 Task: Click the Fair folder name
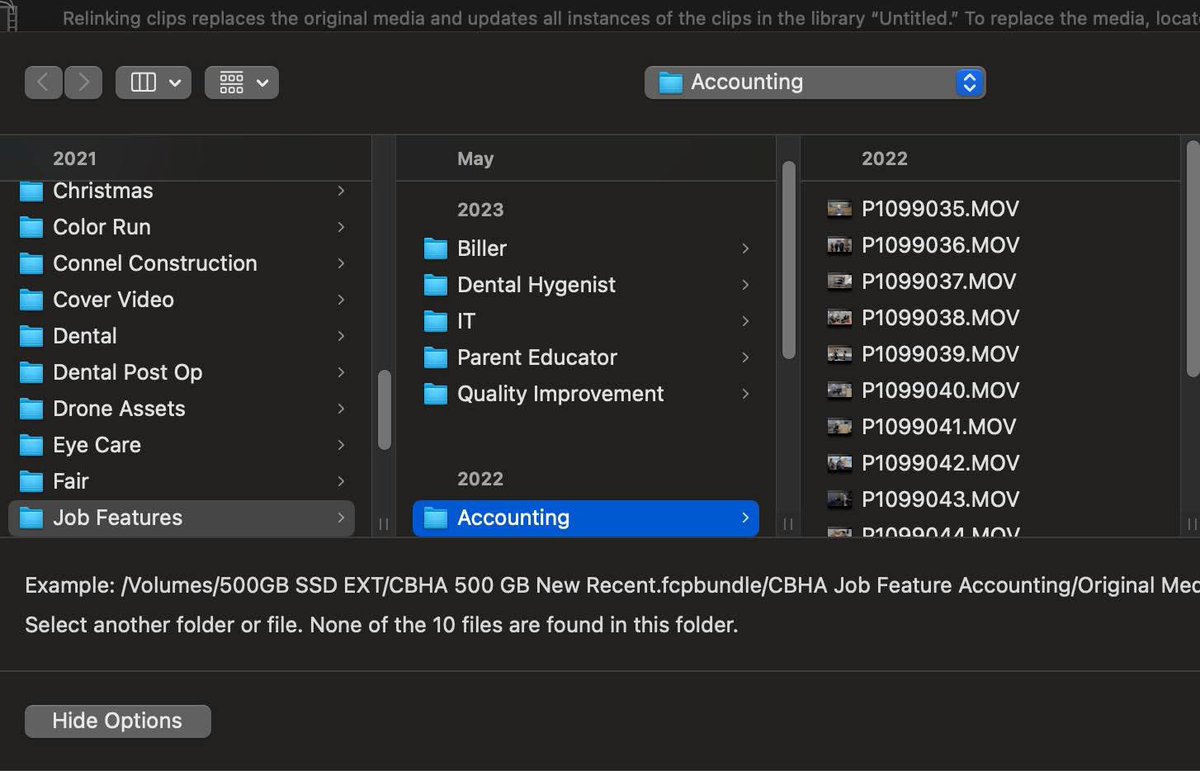71,481
